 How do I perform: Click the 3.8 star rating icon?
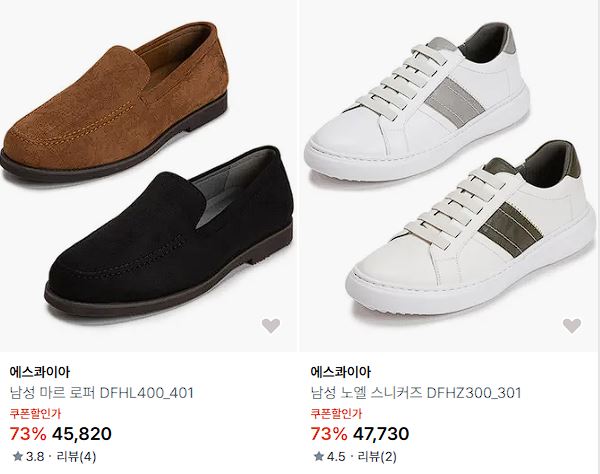(x=18, y=456)
